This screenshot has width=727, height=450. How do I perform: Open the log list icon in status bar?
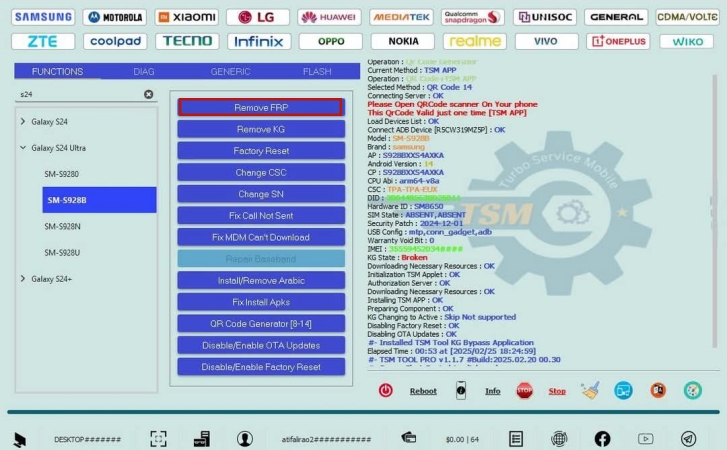point(516,438)
